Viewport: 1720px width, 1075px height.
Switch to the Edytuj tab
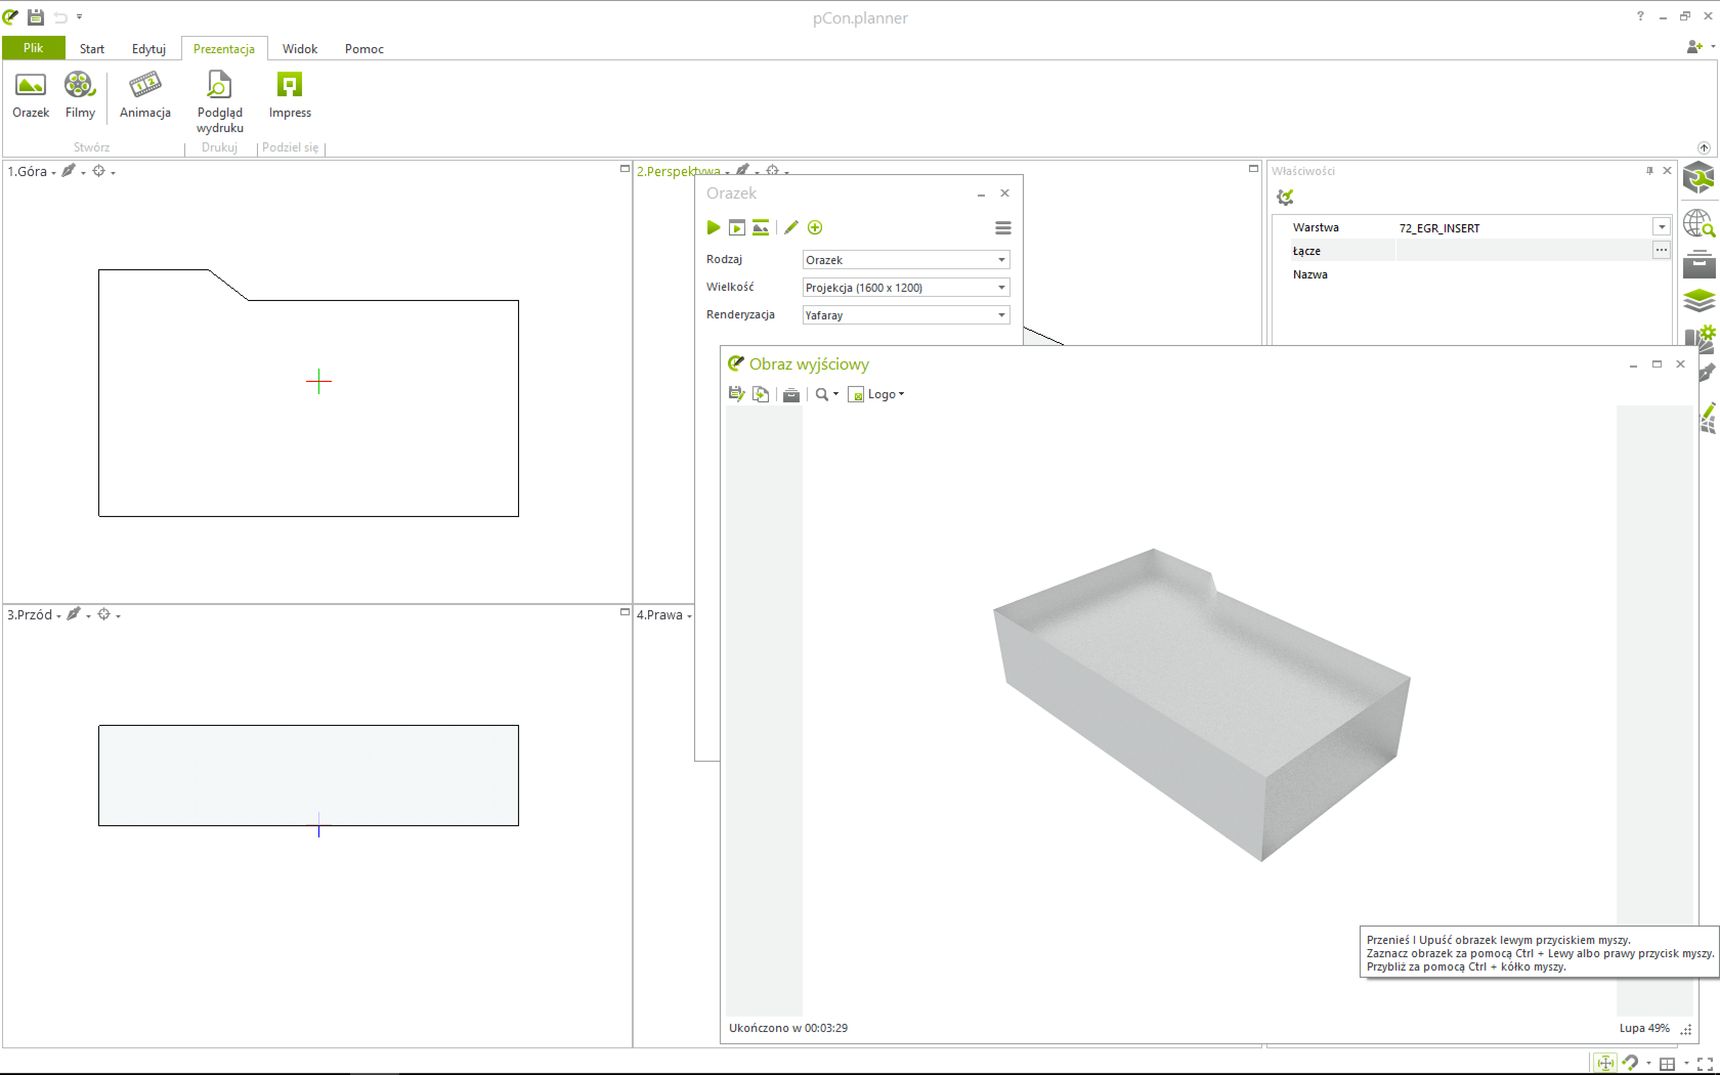(x=149, y=49)
